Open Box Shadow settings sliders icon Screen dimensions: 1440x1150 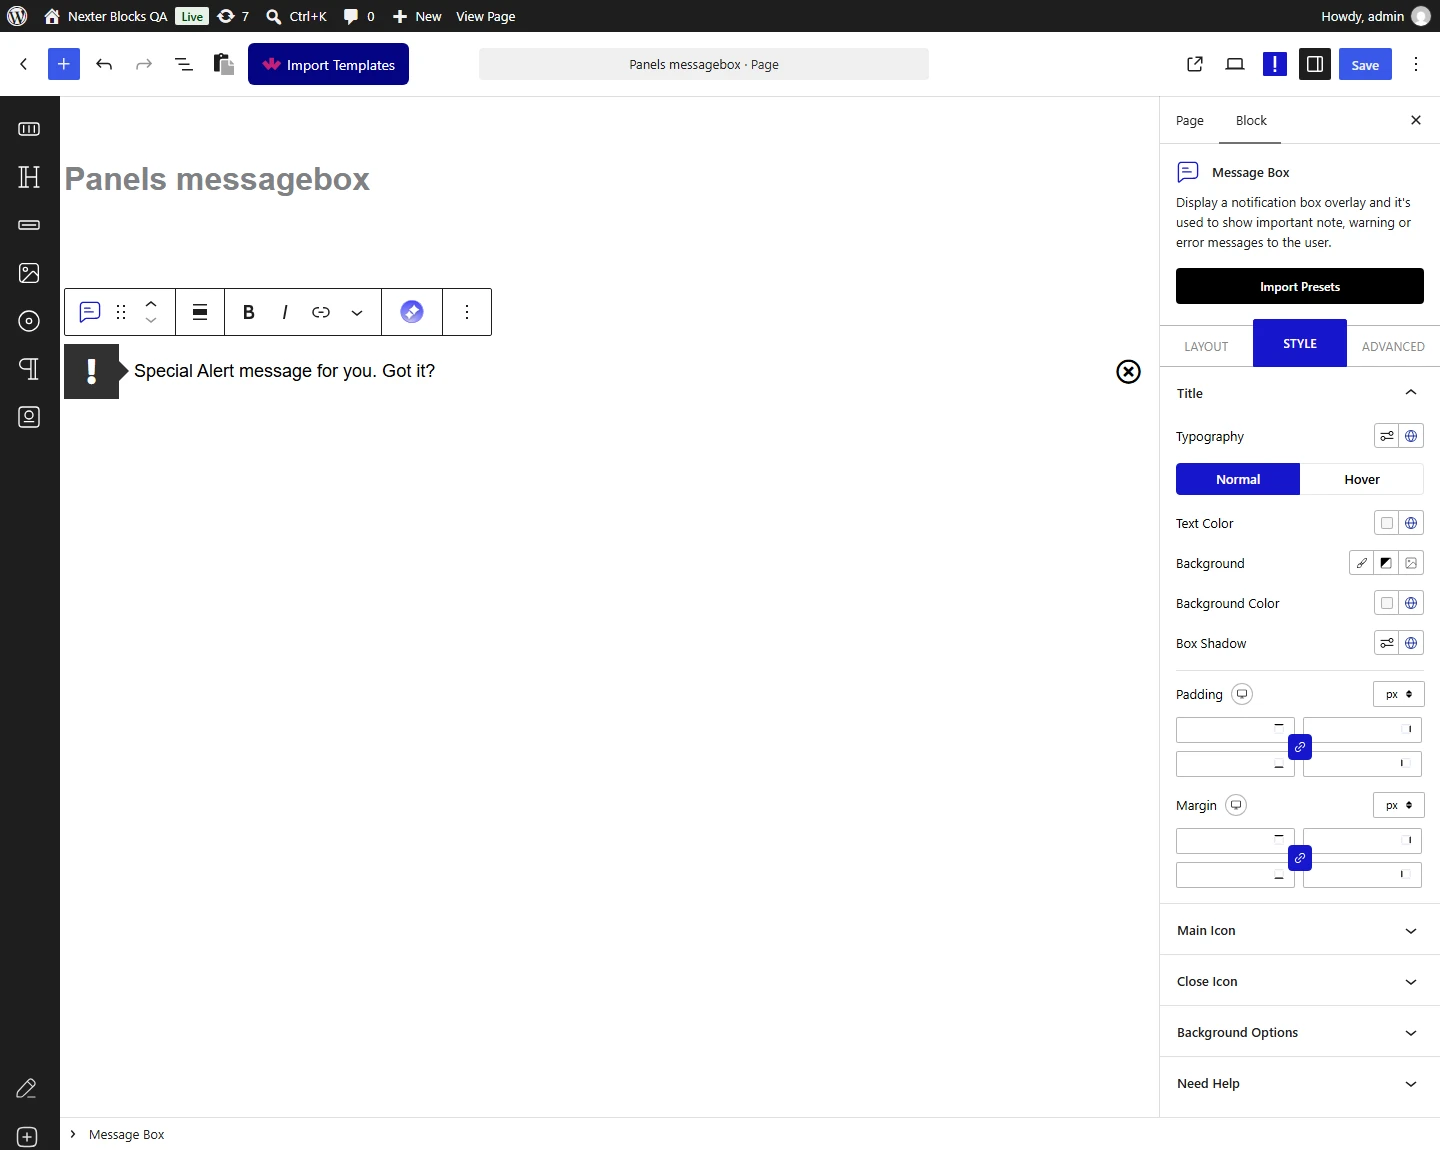tap(1386, 643)
